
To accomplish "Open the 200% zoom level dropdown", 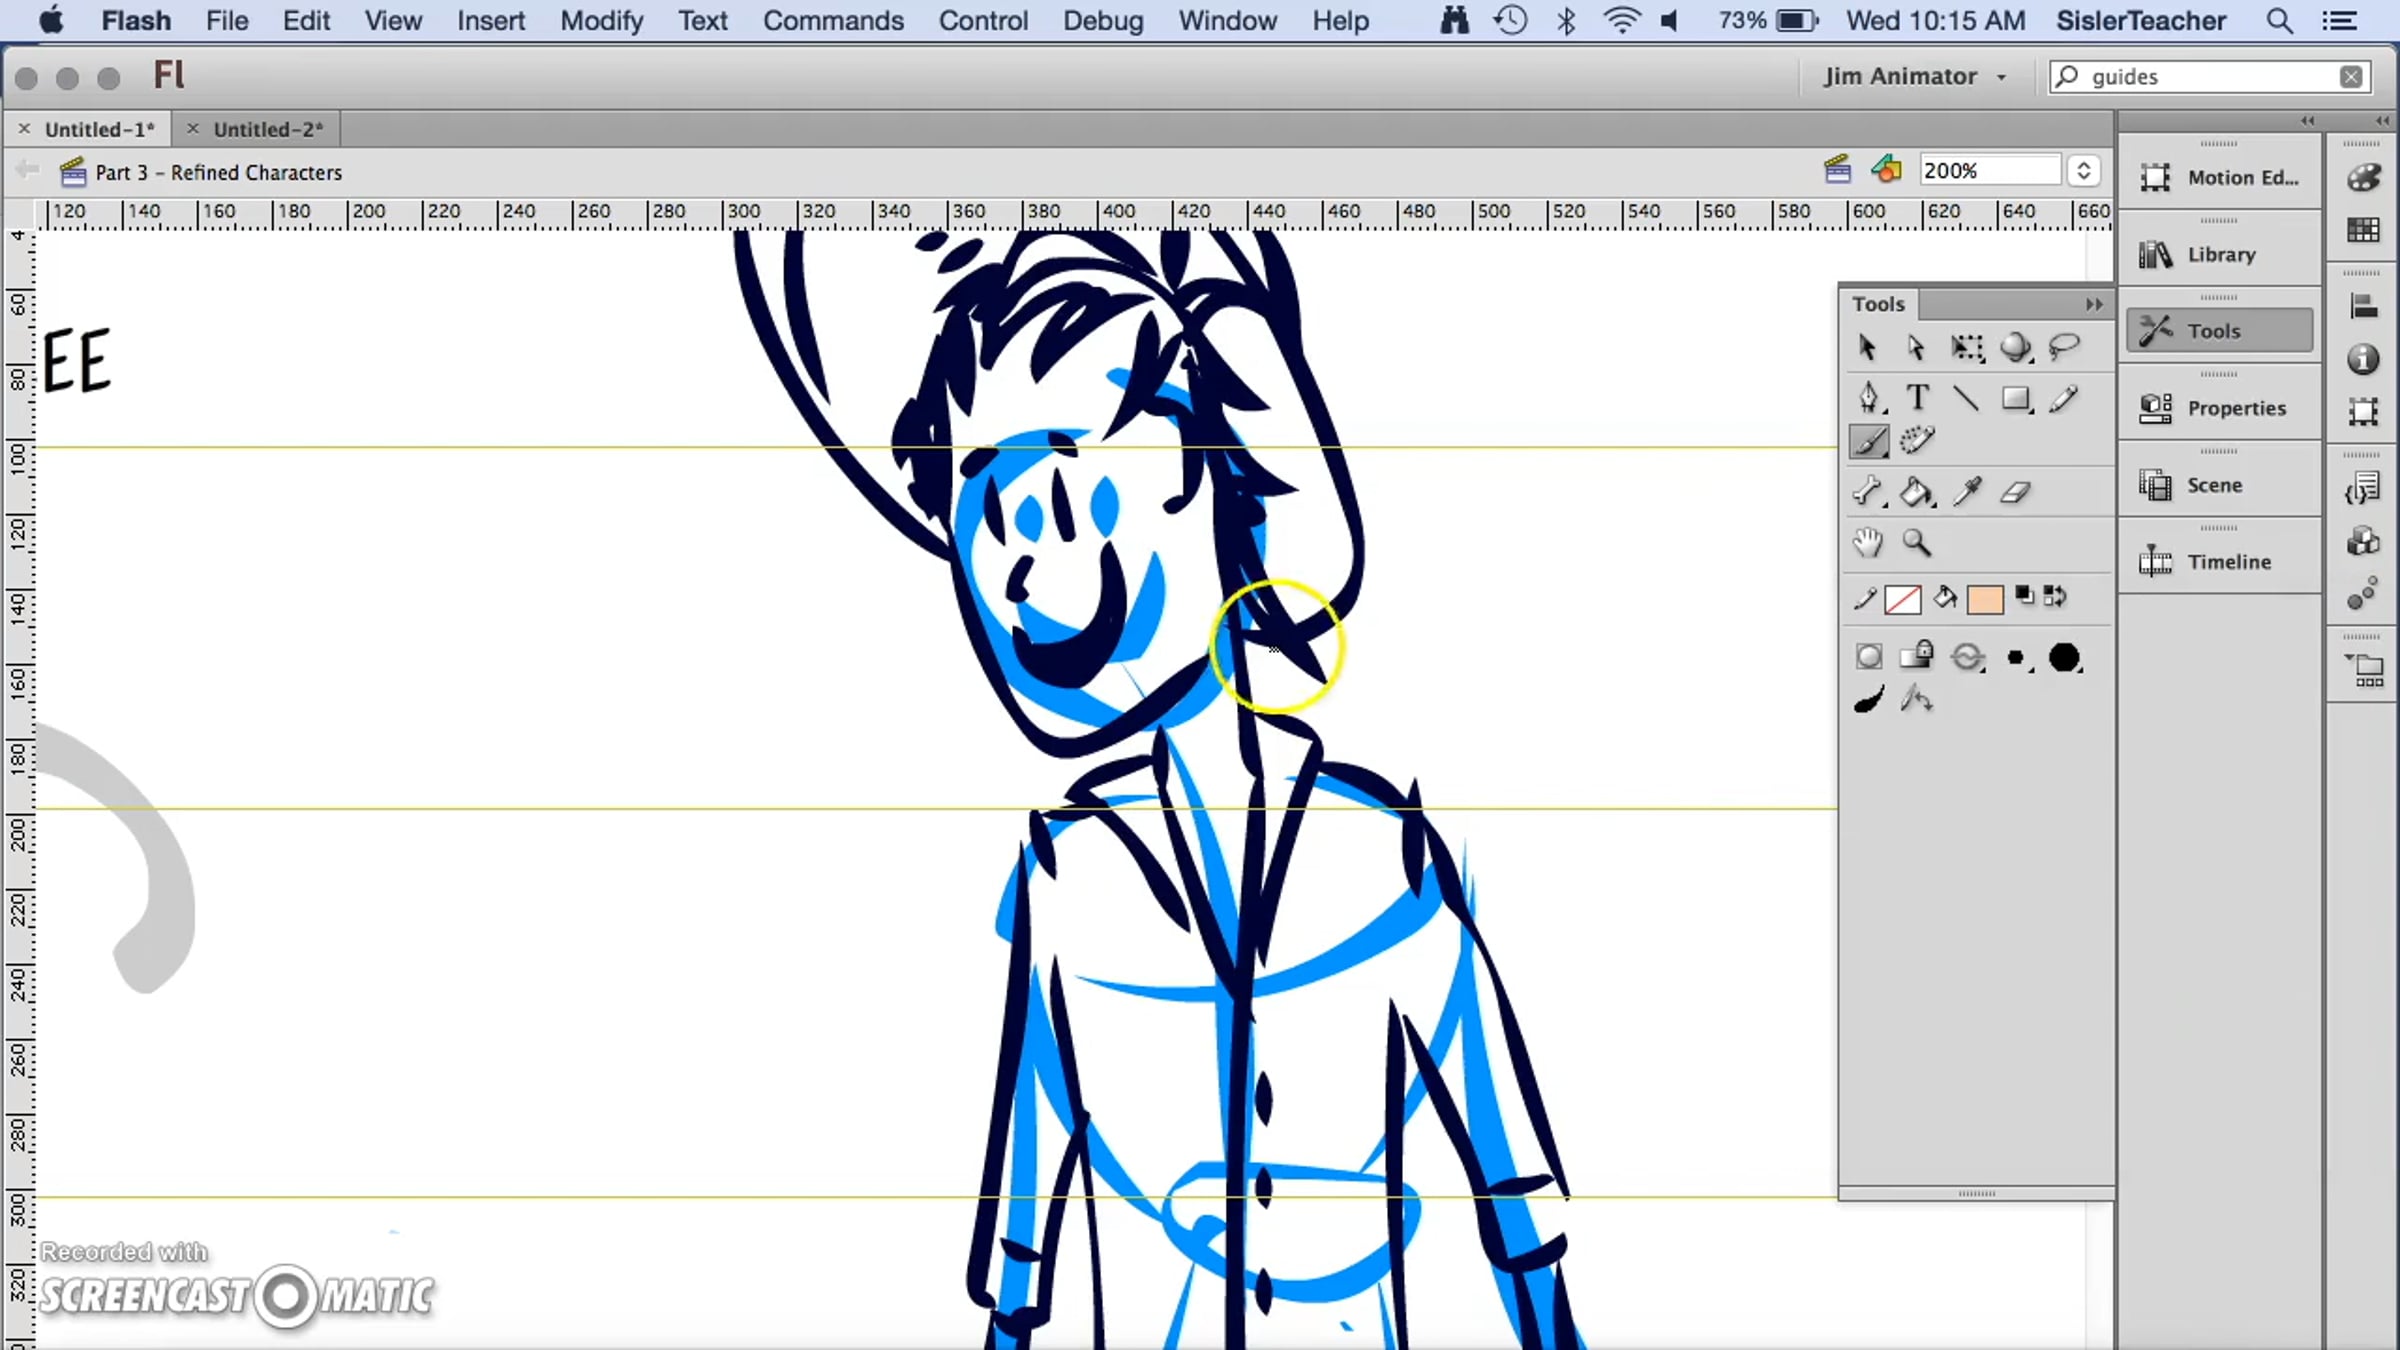I will tap(2084, 171).
